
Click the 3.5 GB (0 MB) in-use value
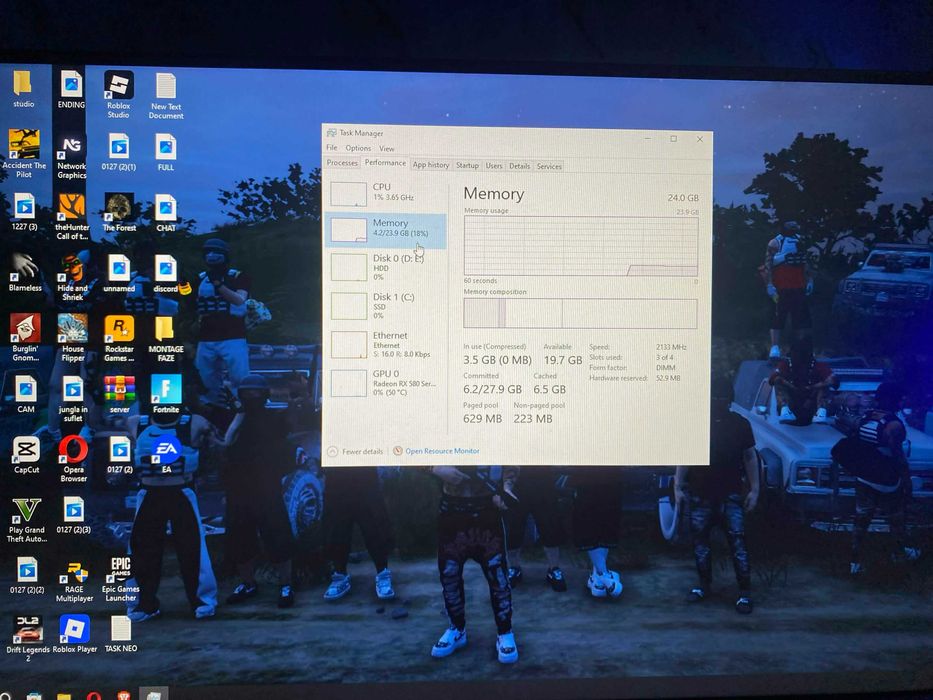(497, 360)
